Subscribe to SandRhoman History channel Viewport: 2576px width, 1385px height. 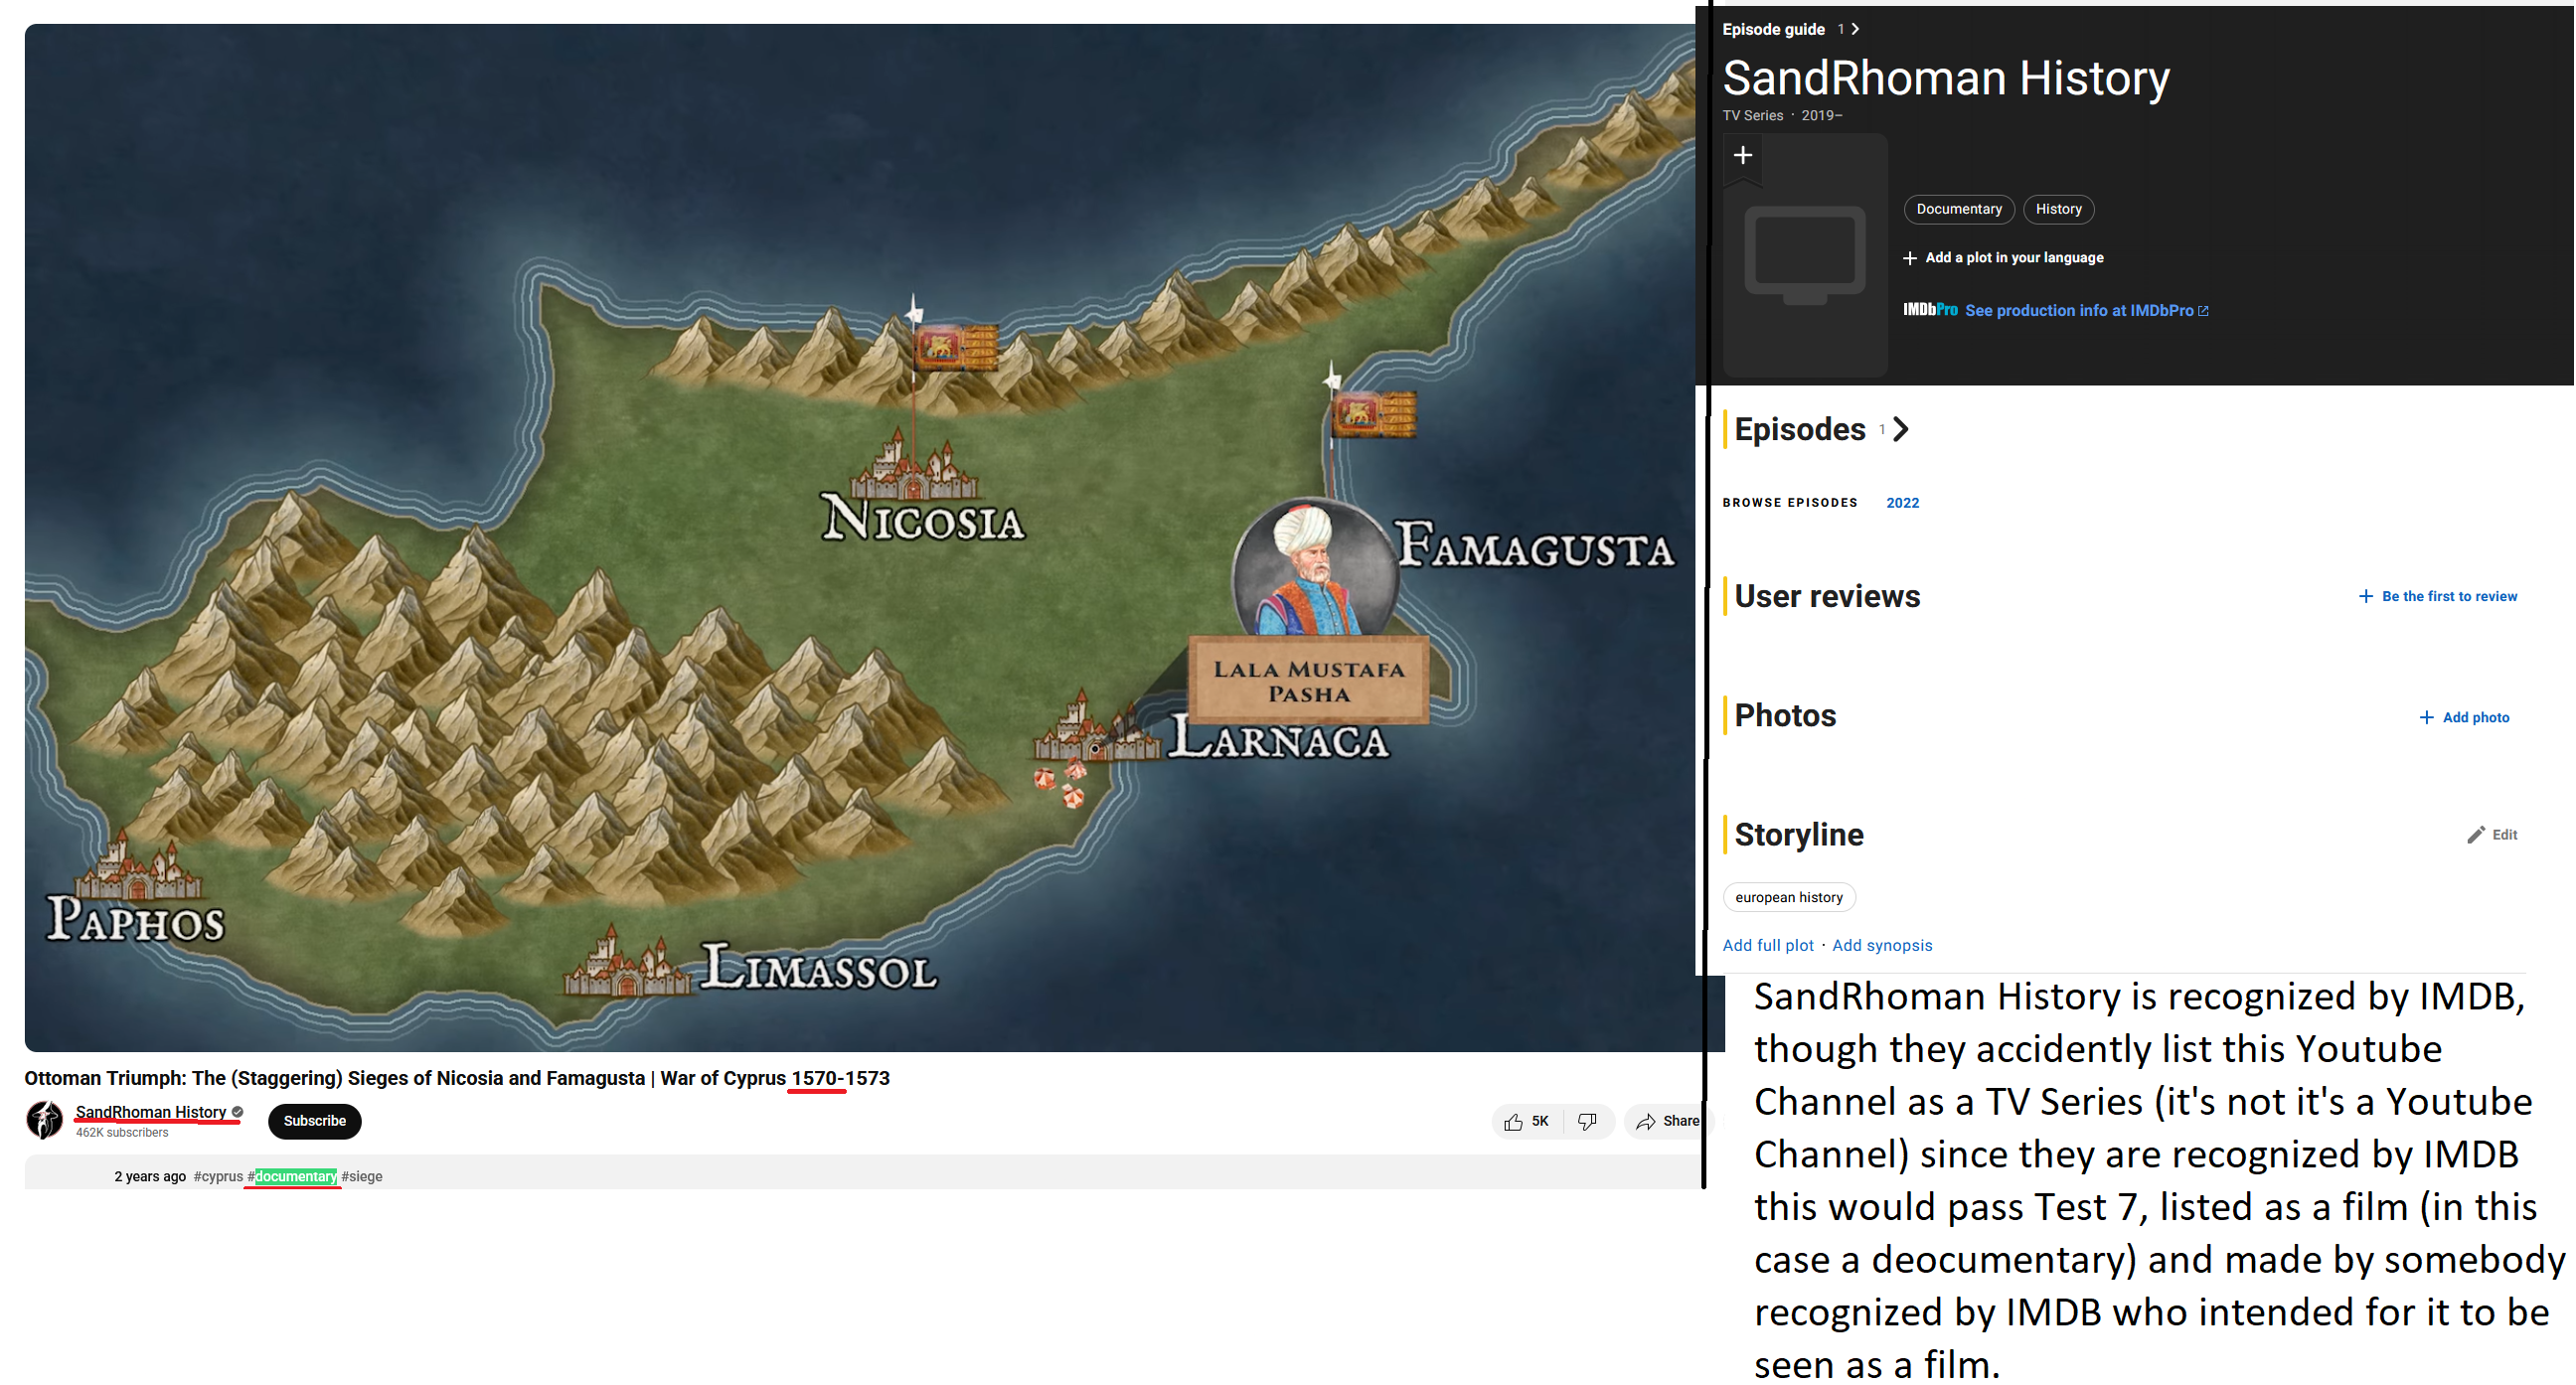coord(314,1121)
